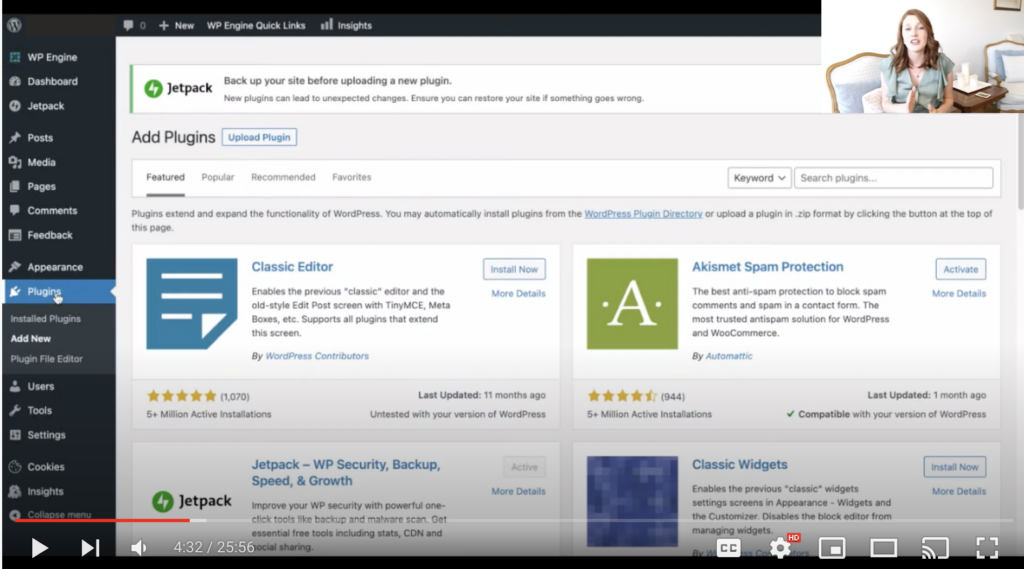Install Classic Widgets plugin now

coord(955,467)
